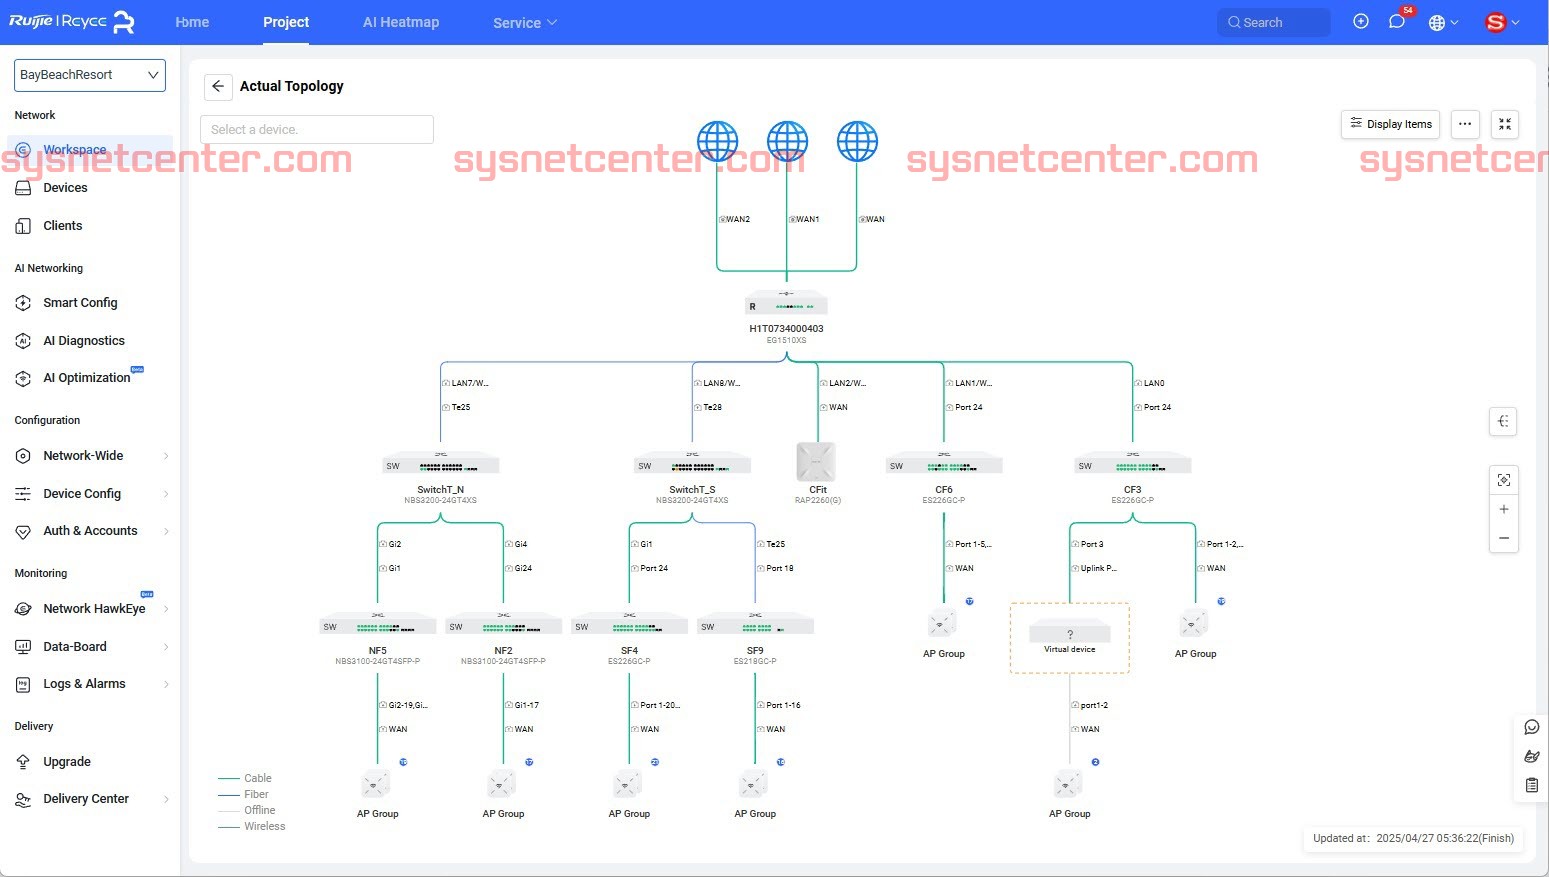
Task: Open the user account avatar menu
Action: click(x=1502, y=22)
